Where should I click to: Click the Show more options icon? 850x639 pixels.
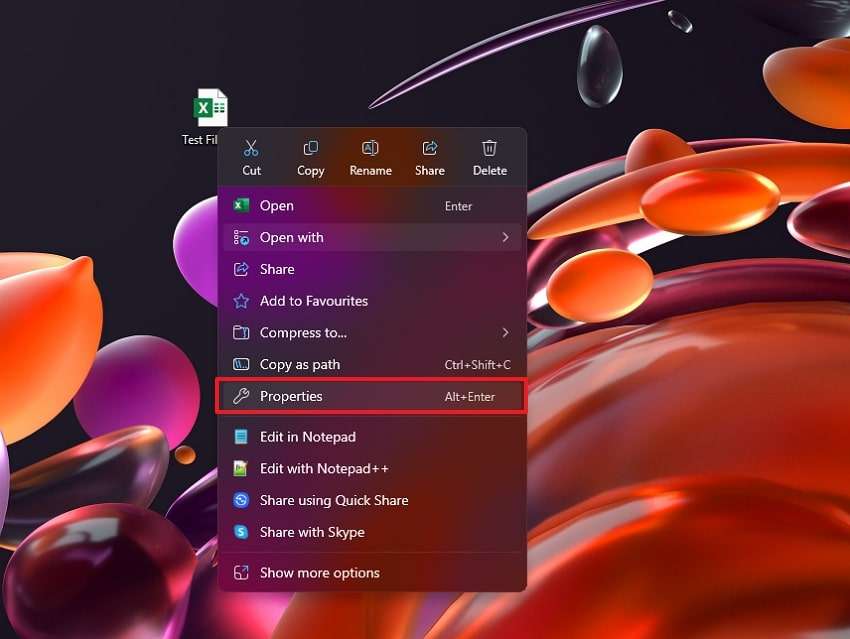241,572
